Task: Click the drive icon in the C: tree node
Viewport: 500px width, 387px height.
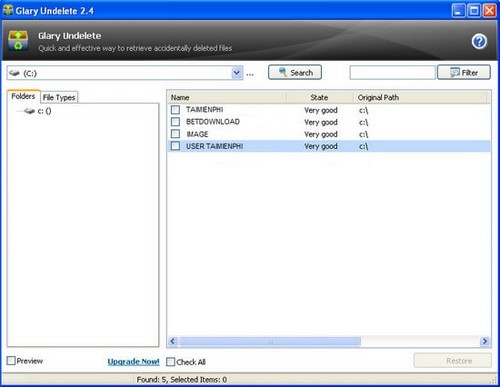Action: pos(29,111)
